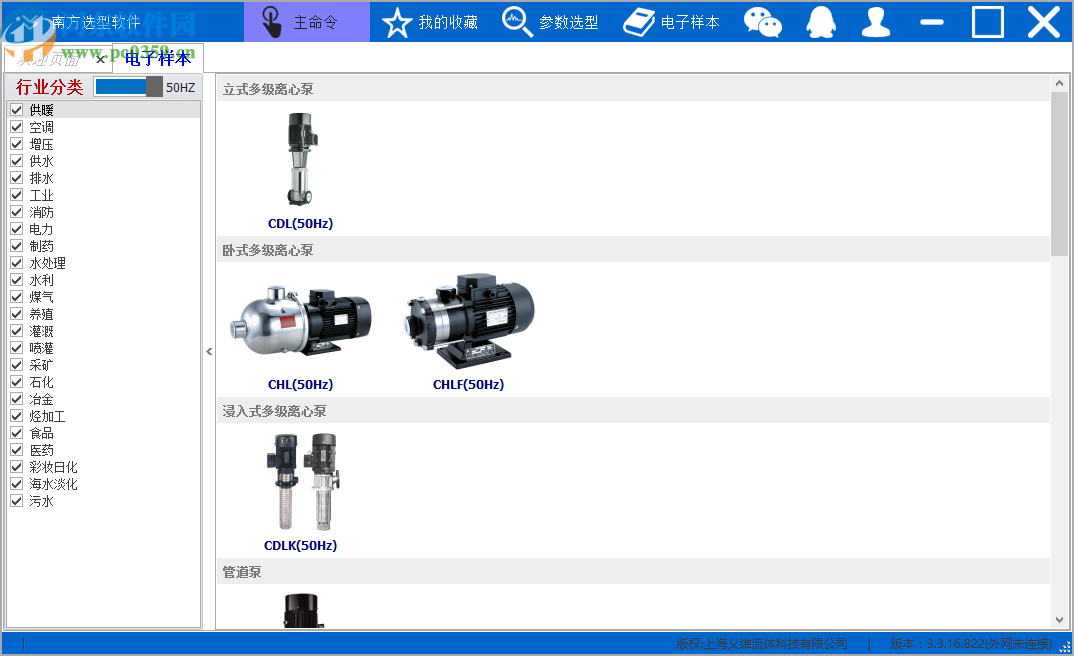Viewport: 1074px width, 656px height.
Task: Collapse the left industry panel arrow
Action: [209, 351]
